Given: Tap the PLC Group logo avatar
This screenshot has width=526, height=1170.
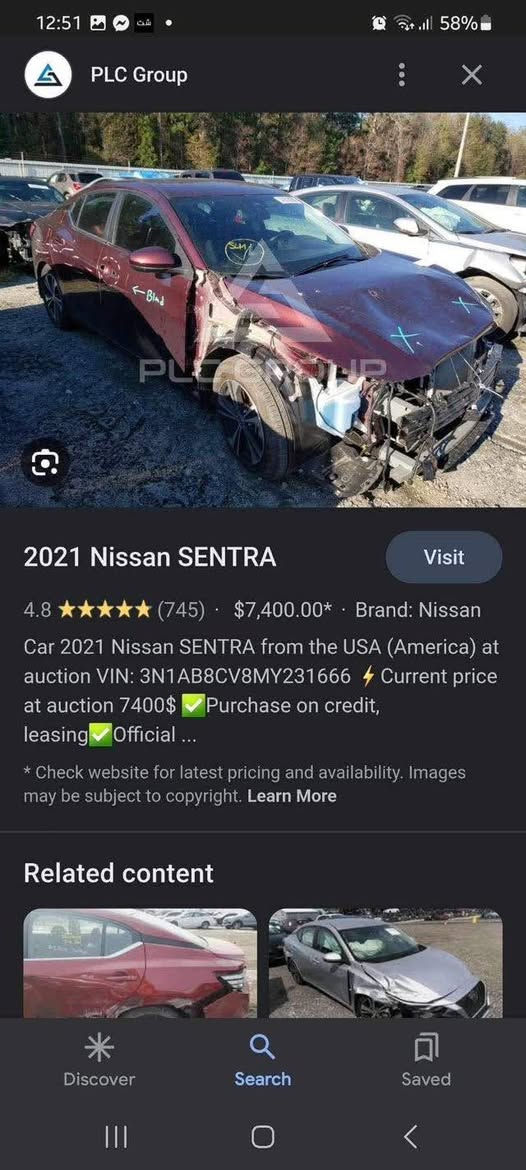Looking at the screenshot, I should coord(48,75).
